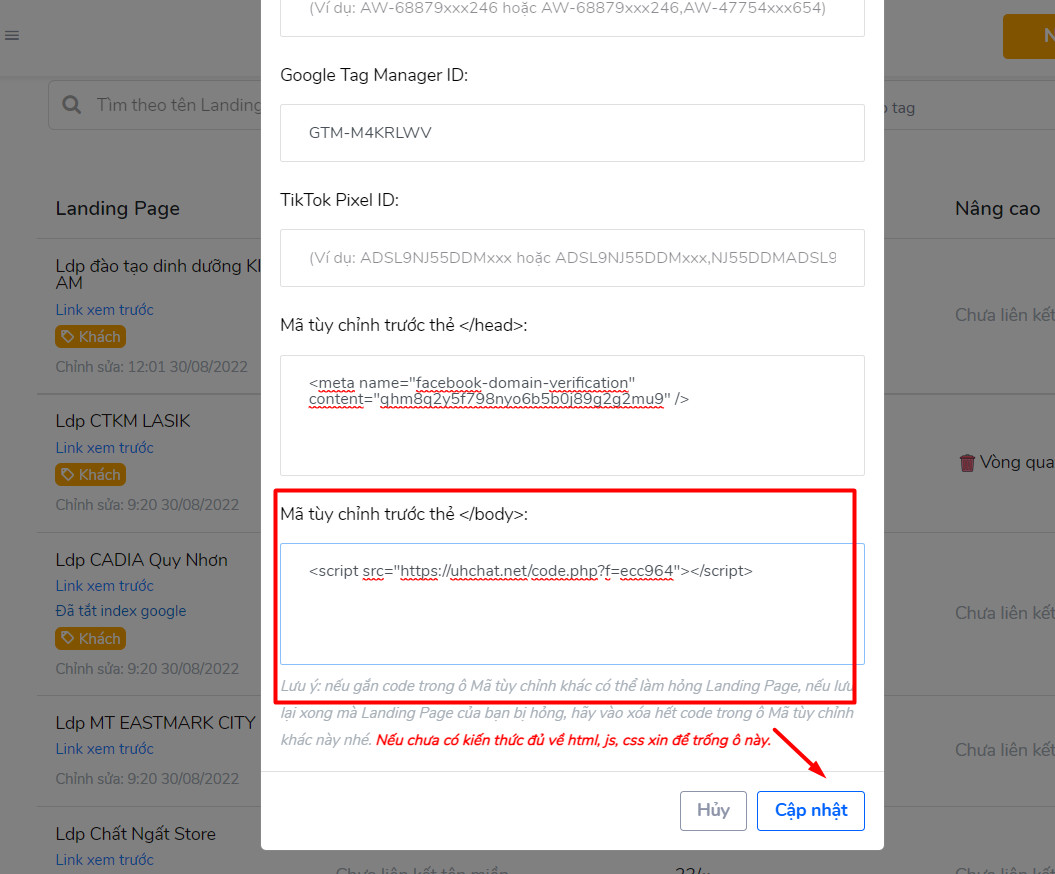
Task: Click the Nâng cao column header
Action: tap(998, 209)
